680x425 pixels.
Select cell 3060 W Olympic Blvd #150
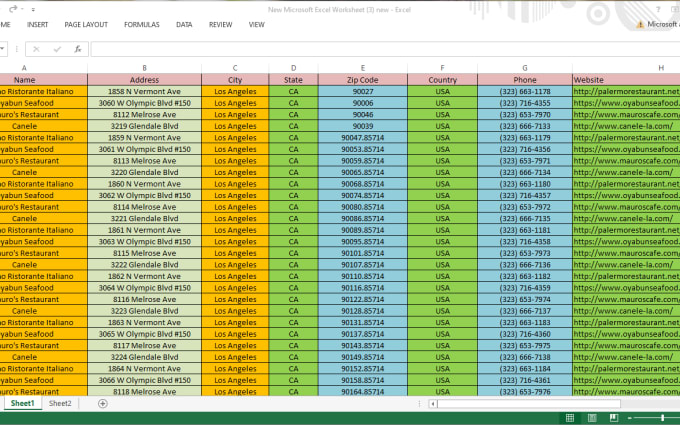coord(144,103)
